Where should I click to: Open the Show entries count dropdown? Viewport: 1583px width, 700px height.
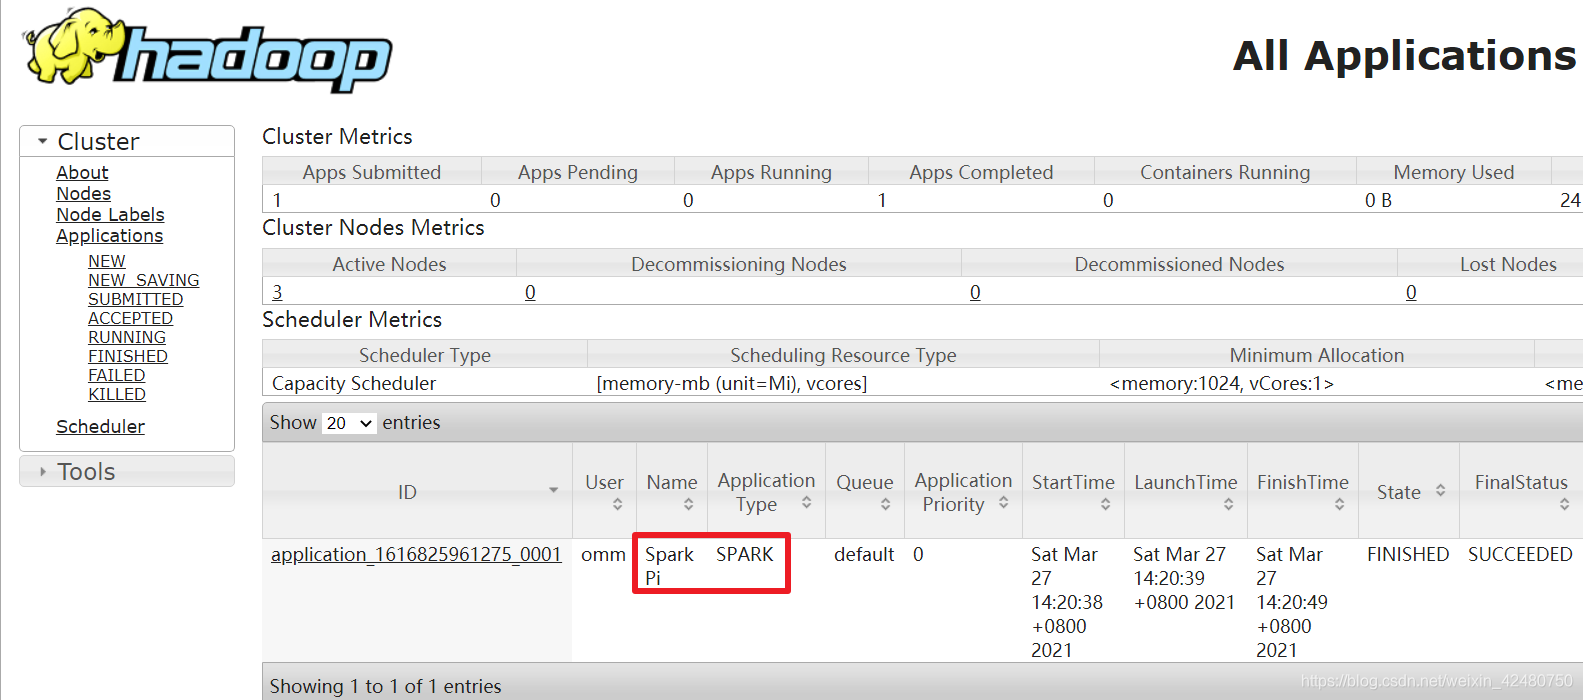click(349, 423)
